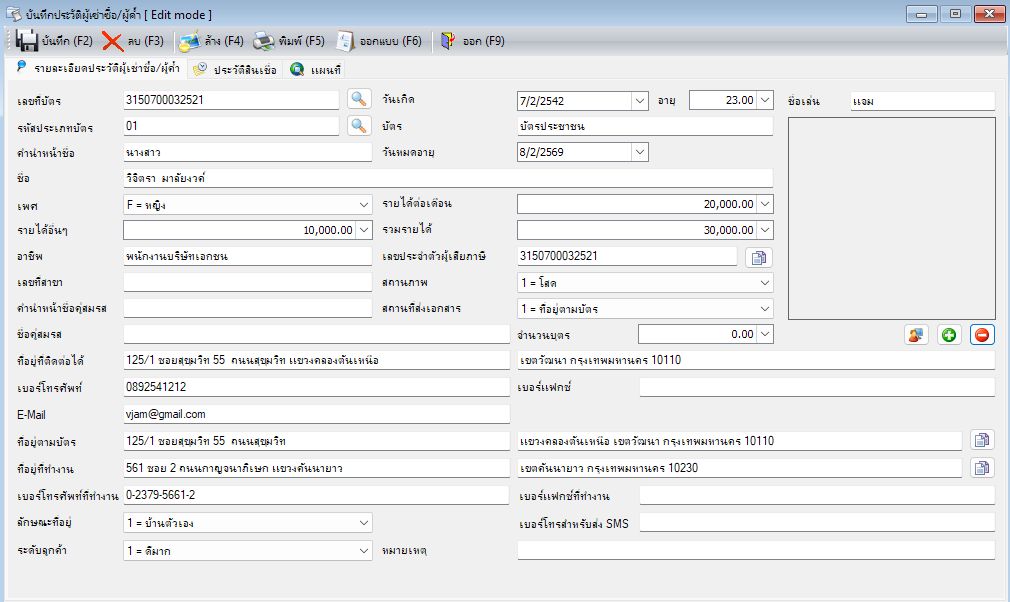This screenshot has width=1010, height=602.
Task: Click the search icon next to card type code 01
Action: 359,126
